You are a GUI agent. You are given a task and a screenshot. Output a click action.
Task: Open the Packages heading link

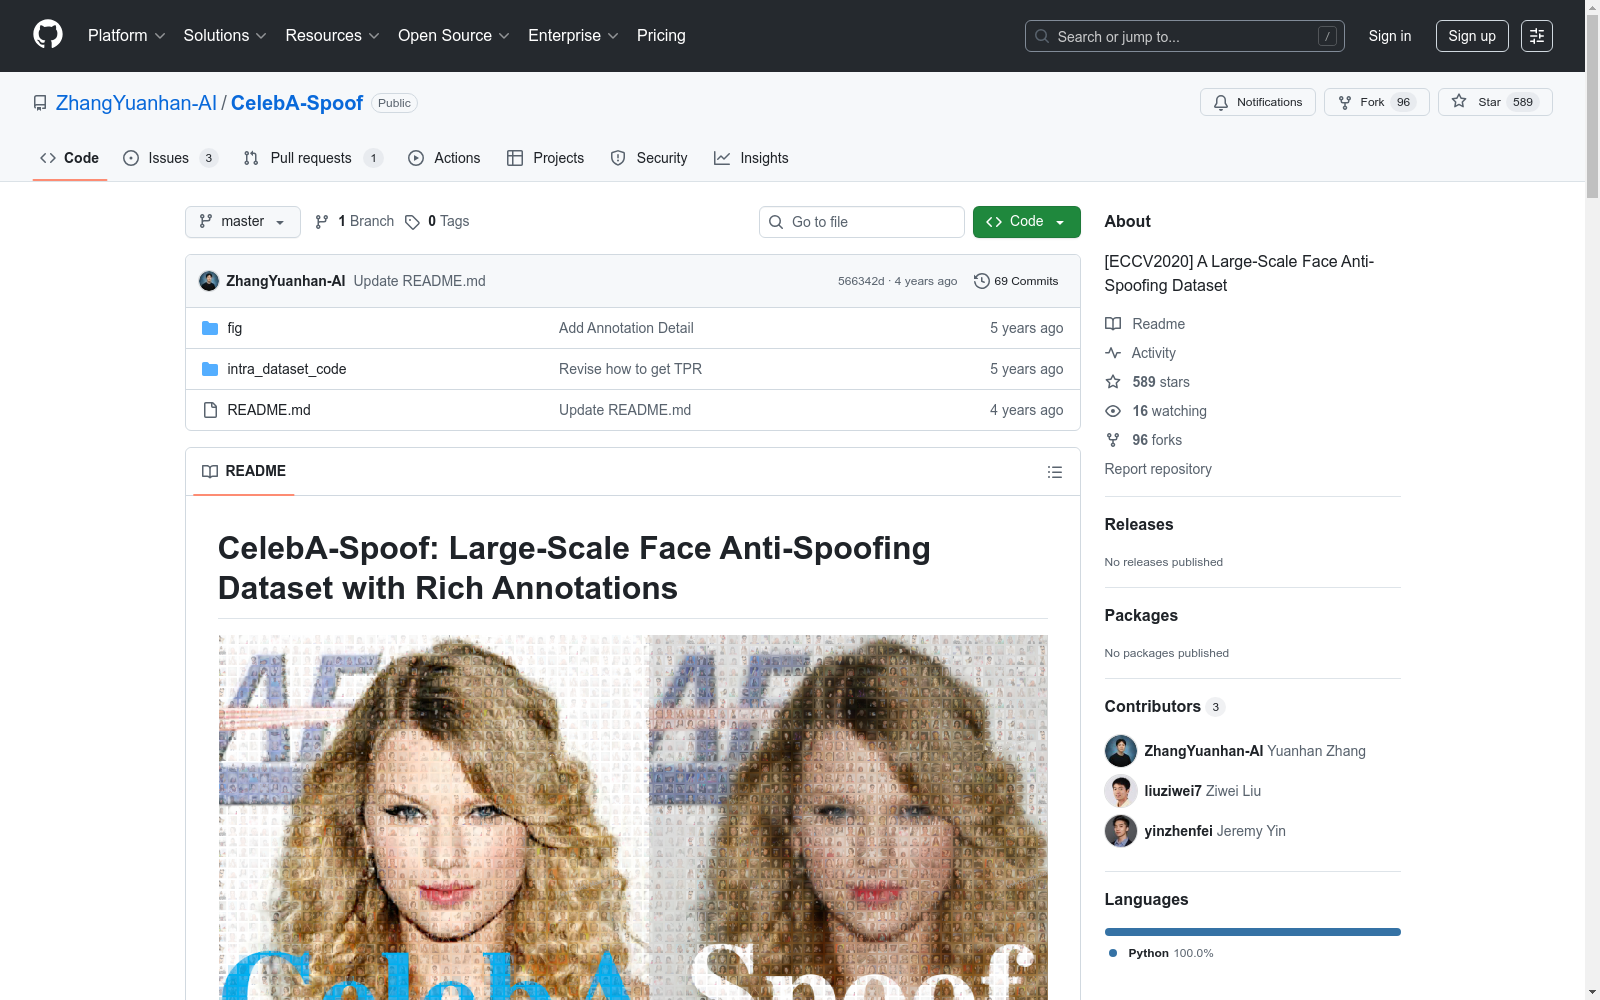click(x=1141, y=615)
